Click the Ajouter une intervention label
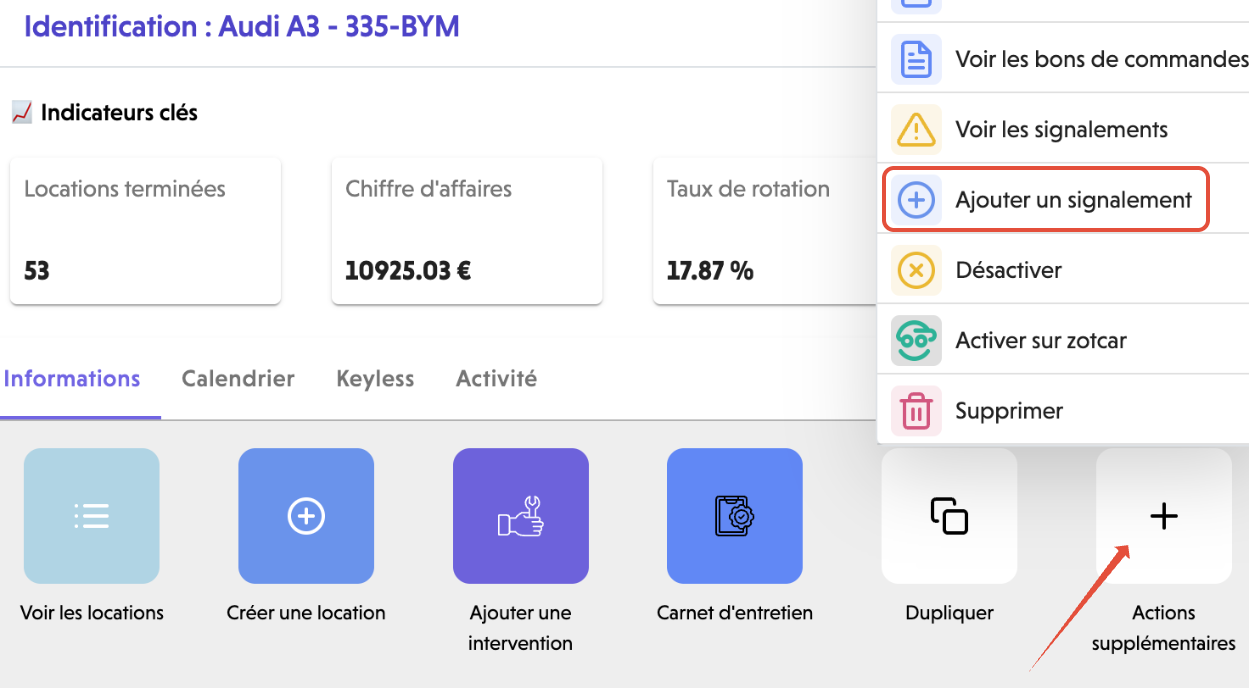The image size is (1249, 688). [520, 628]
